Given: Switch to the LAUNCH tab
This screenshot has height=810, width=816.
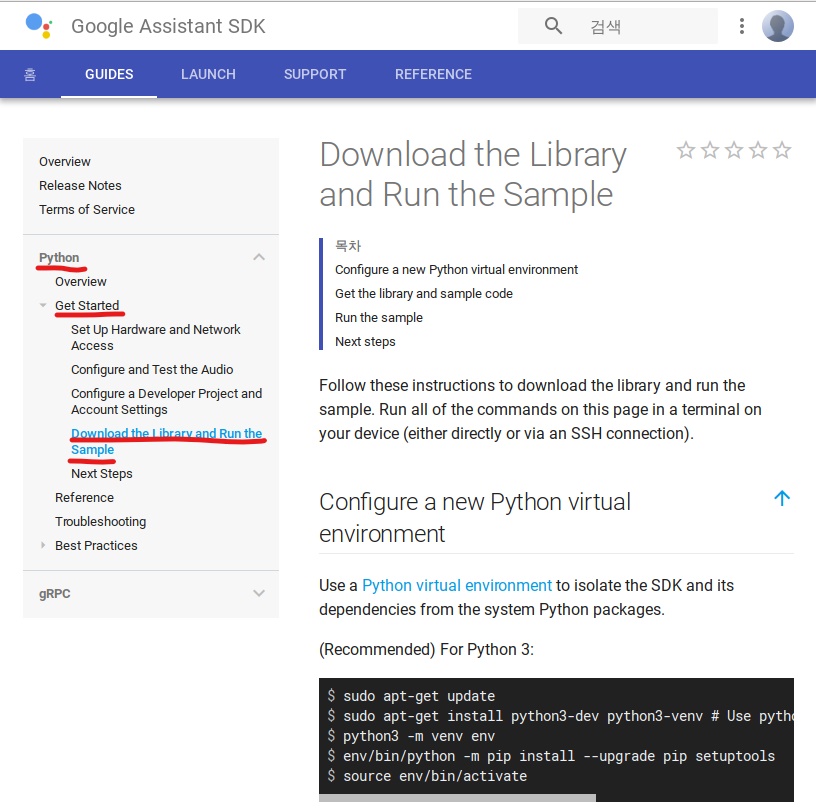Looking at the screenshot, I should click(x=208, y=74).
